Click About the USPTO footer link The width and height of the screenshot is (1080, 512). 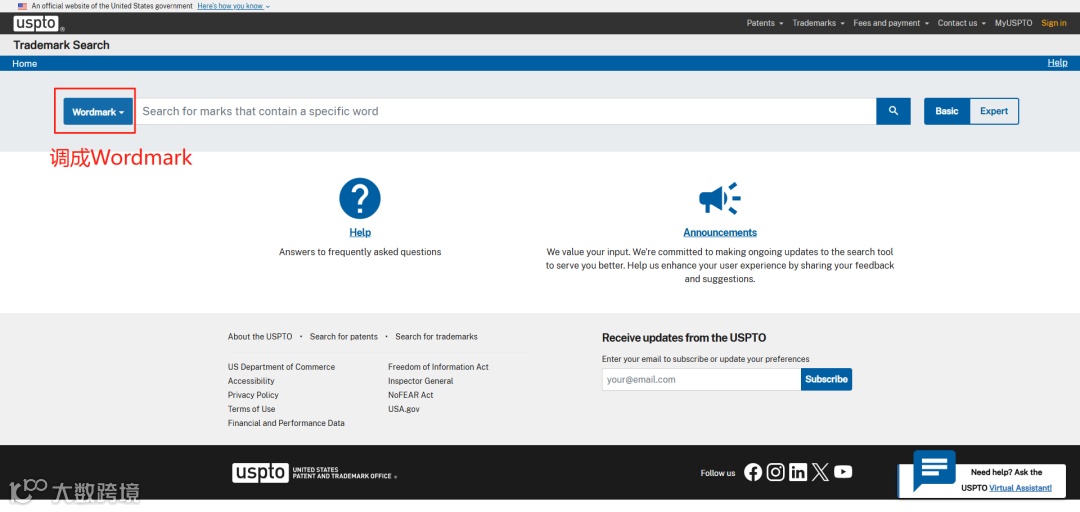click(260, 336)
